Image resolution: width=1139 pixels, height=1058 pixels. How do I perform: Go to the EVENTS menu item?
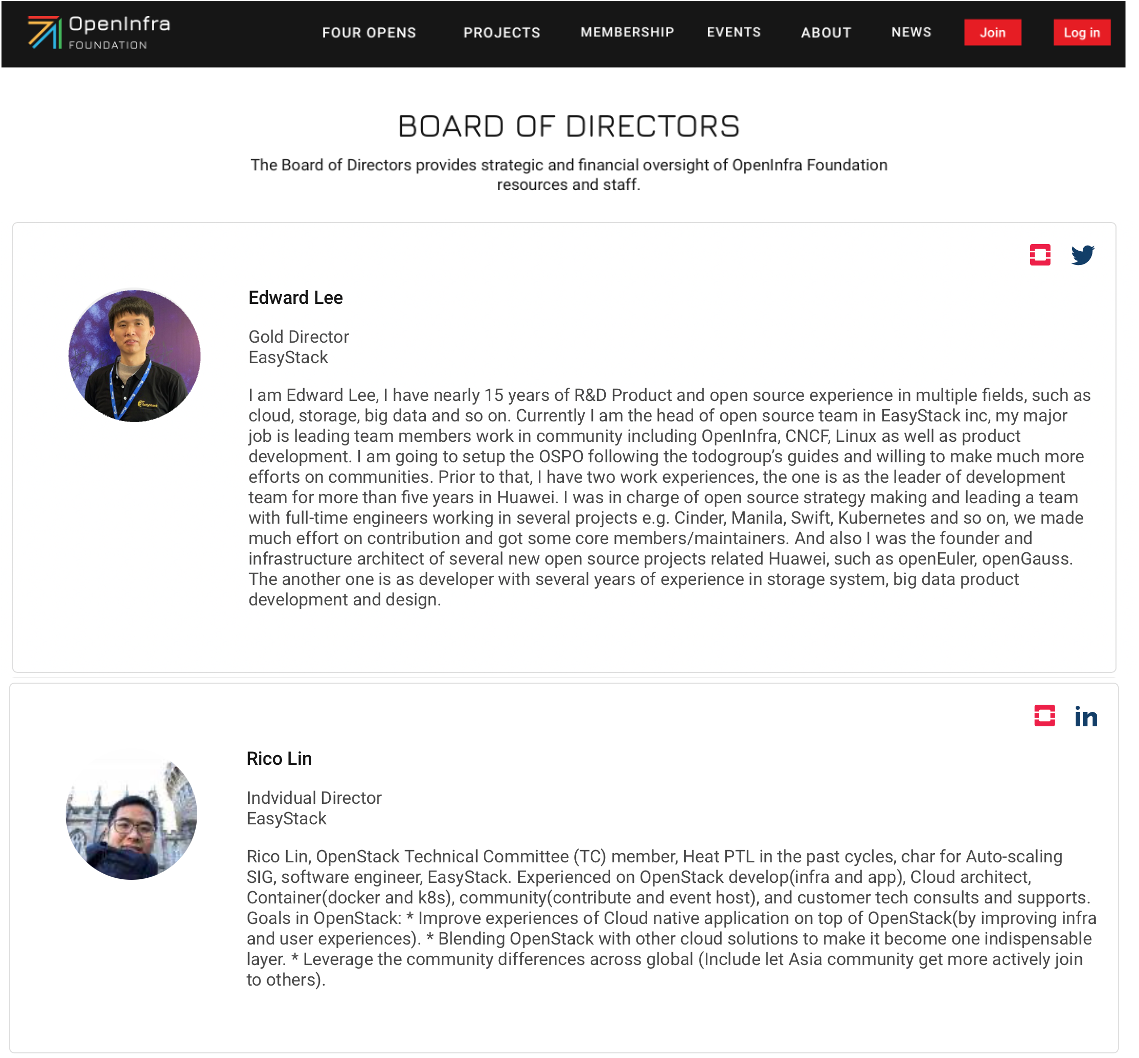click(x=734, y=32)
